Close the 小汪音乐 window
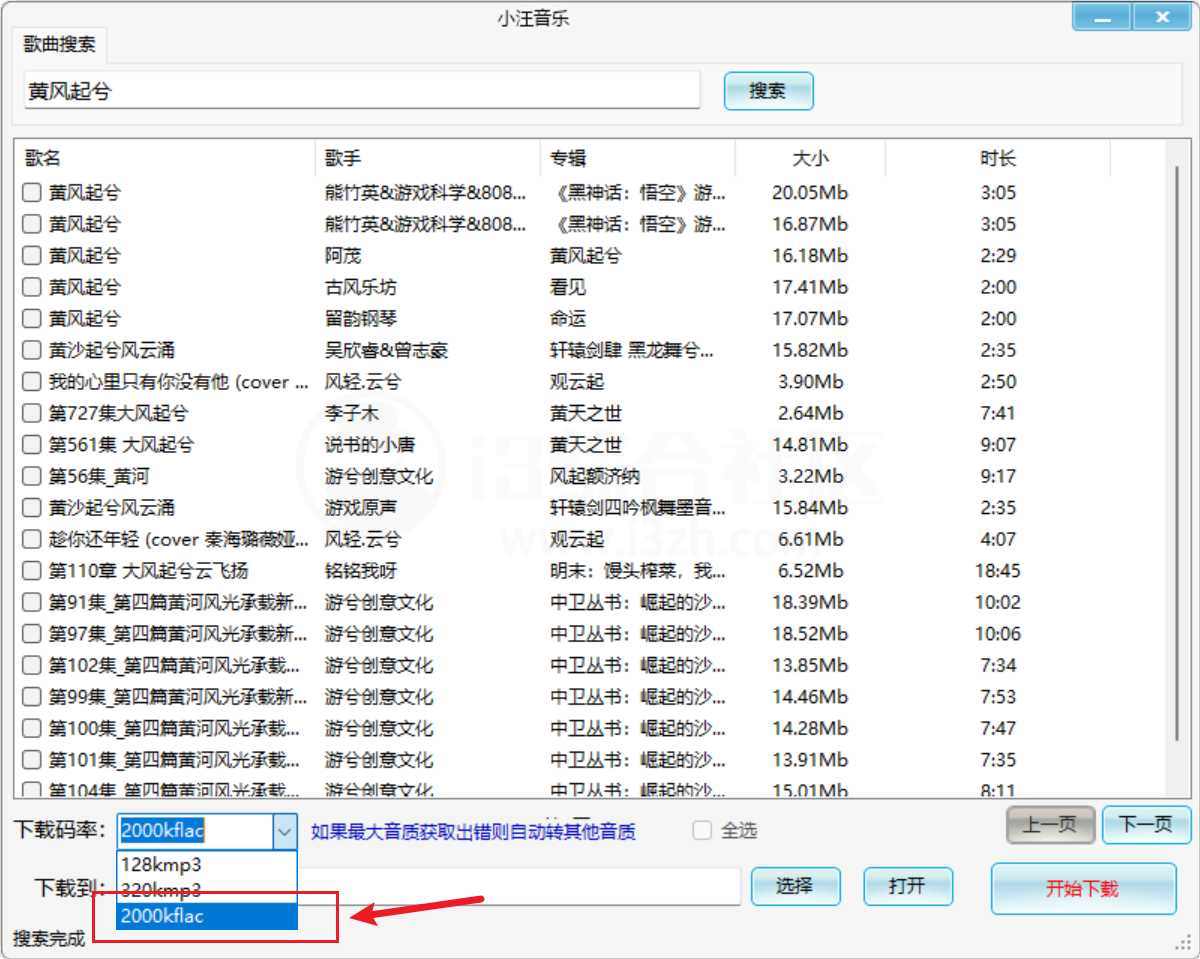The image size is (1200, 959). (x=1162, y=17)
